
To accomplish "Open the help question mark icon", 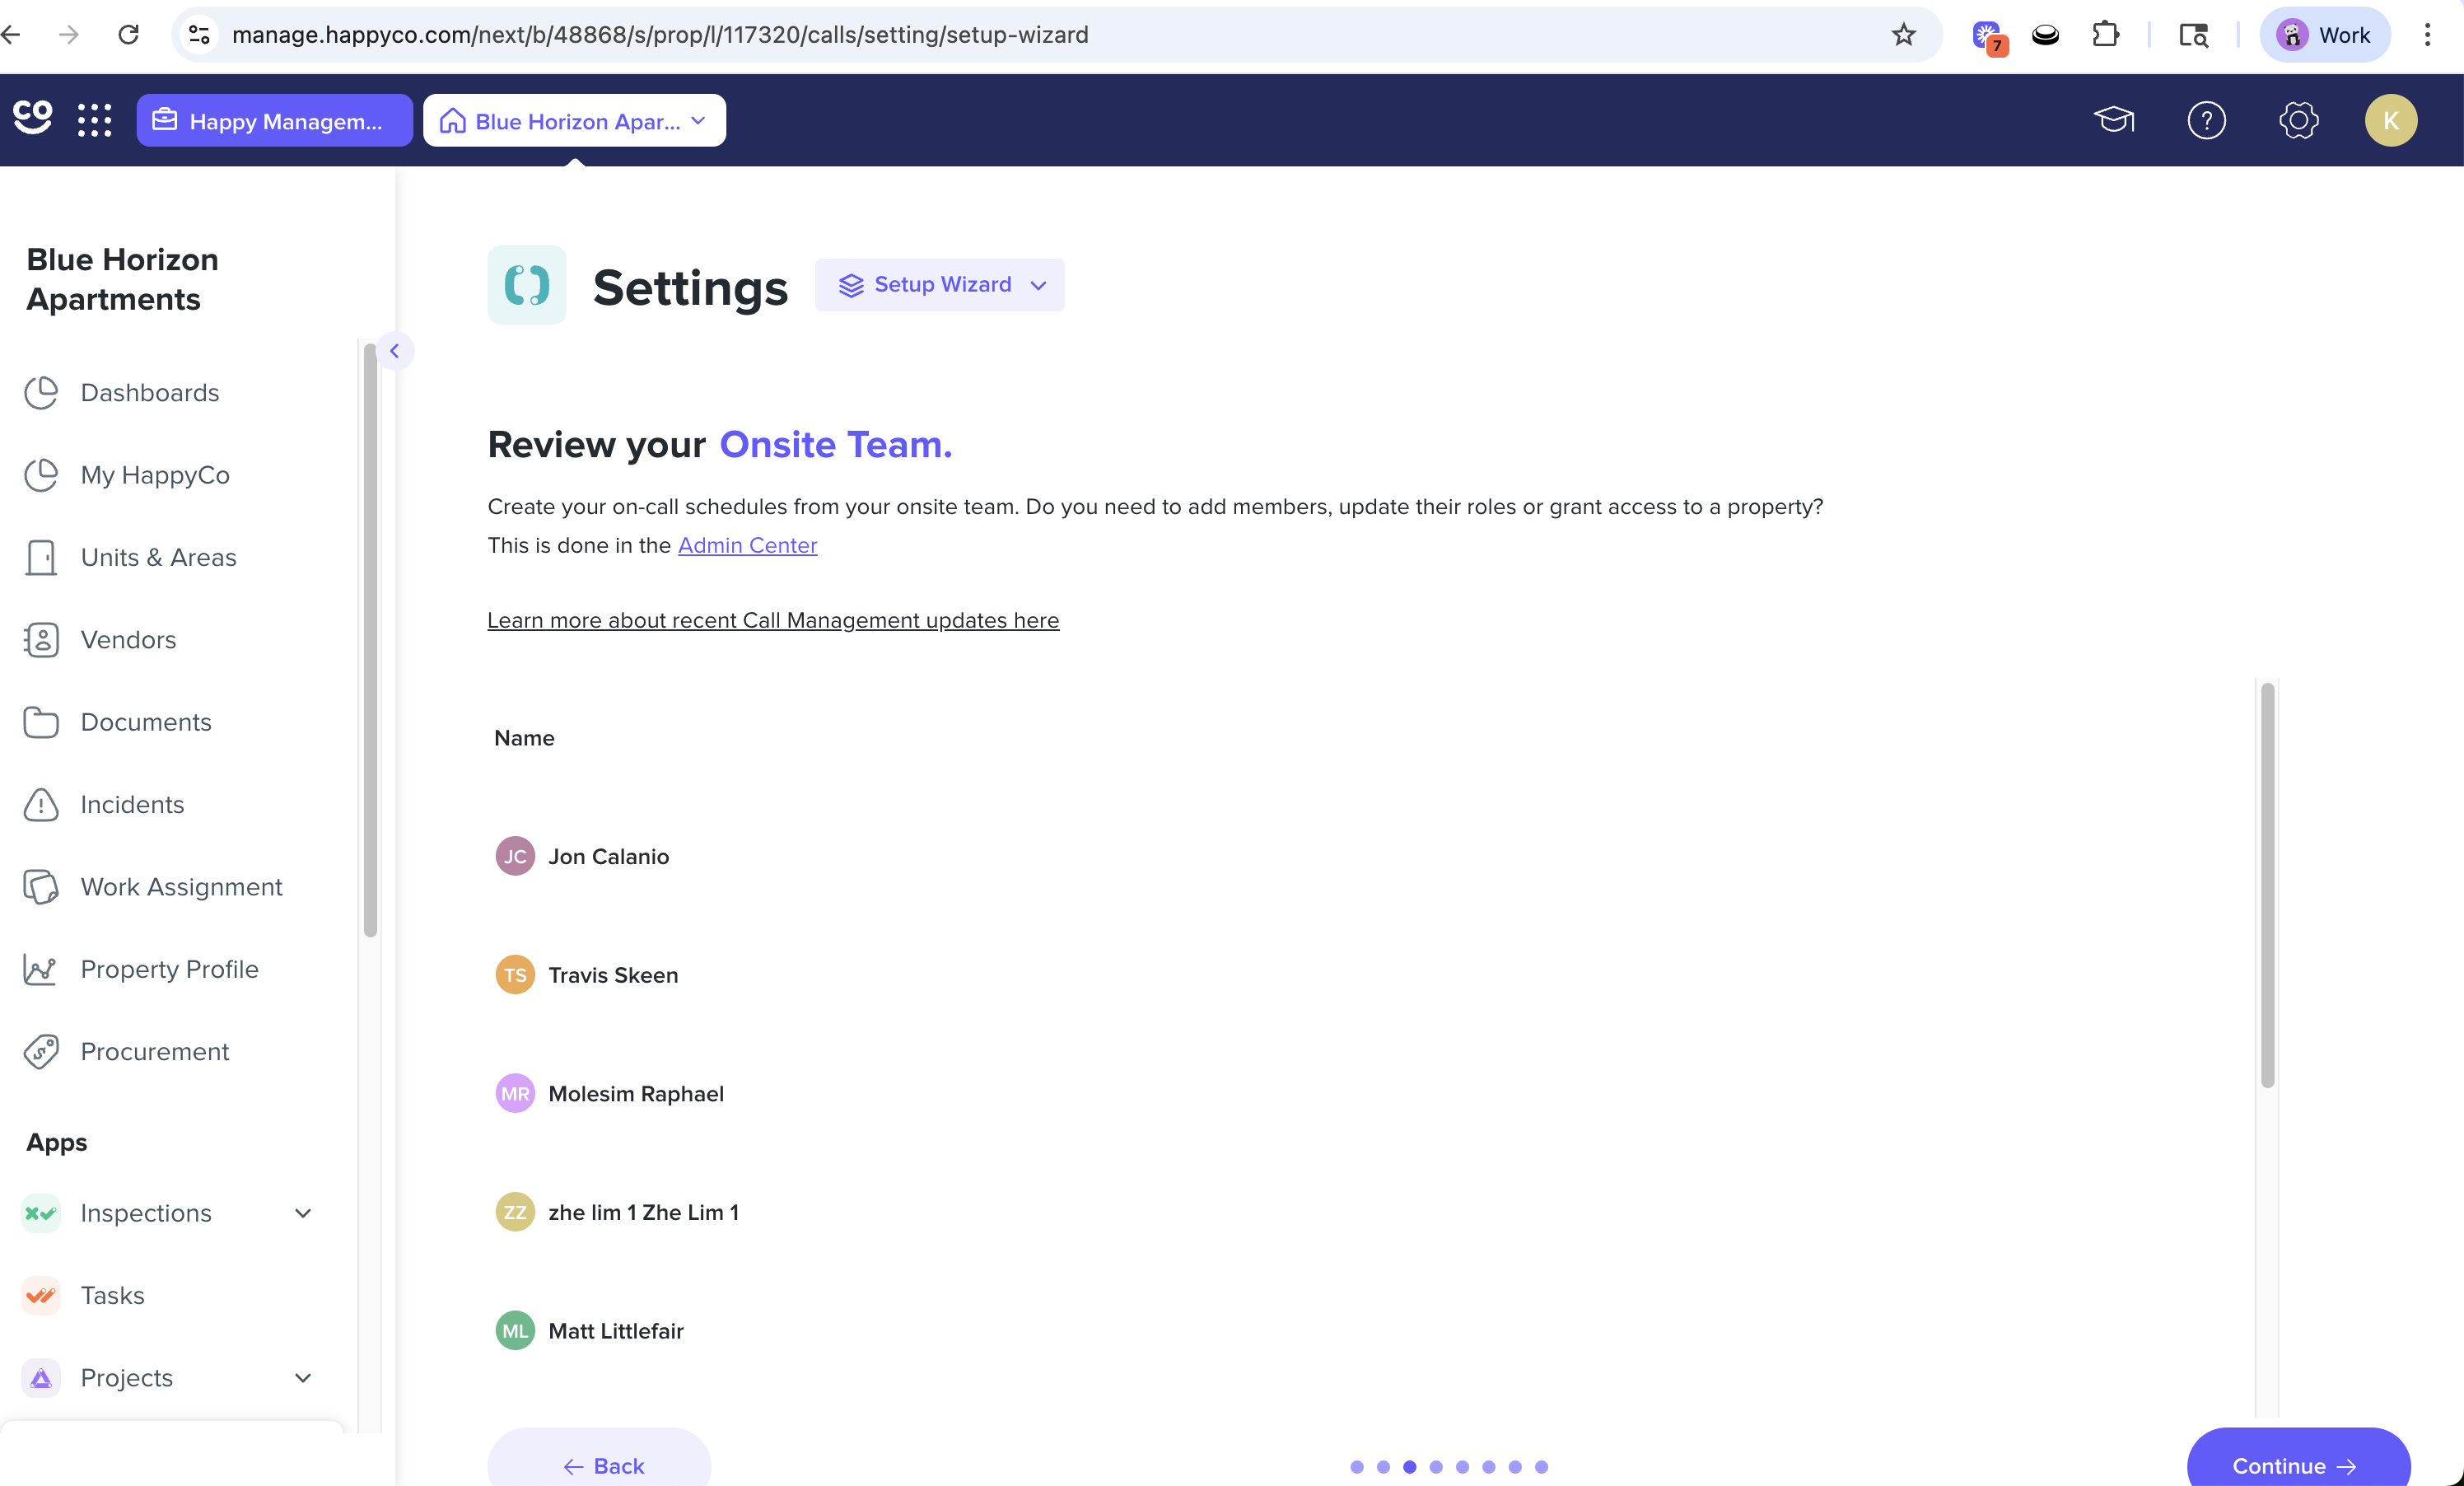I will 2206,120.
